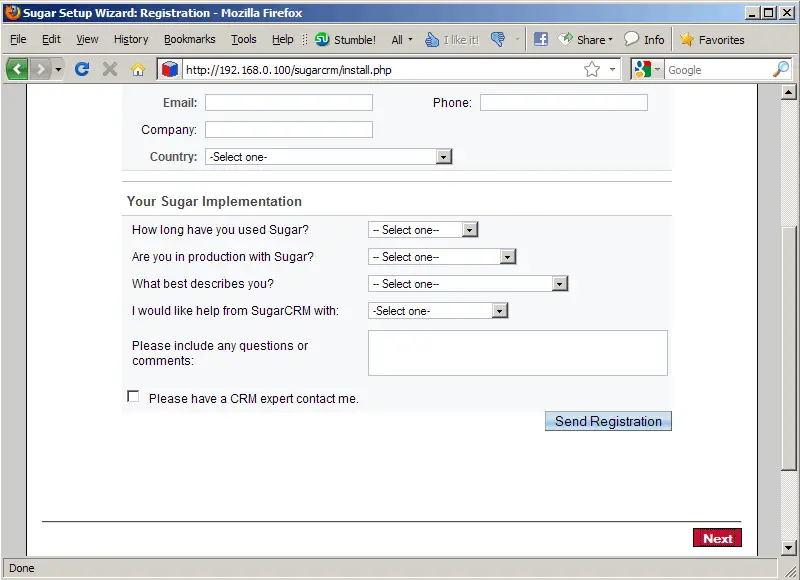Open the help from SugarCRM with dropdown
This screenshot has width=800, height=580.
coord(438,311)
